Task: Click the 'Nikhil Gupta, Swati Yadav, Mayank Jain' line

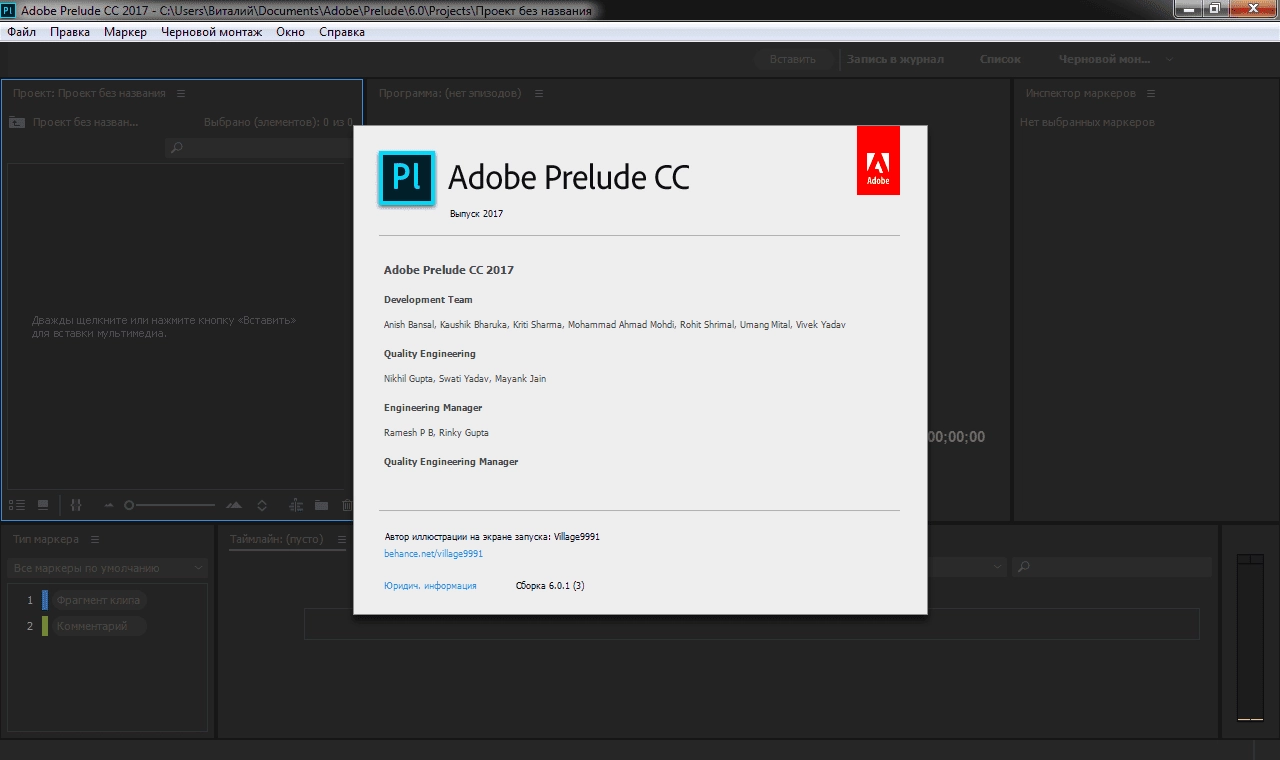Action: pos(465,379)
